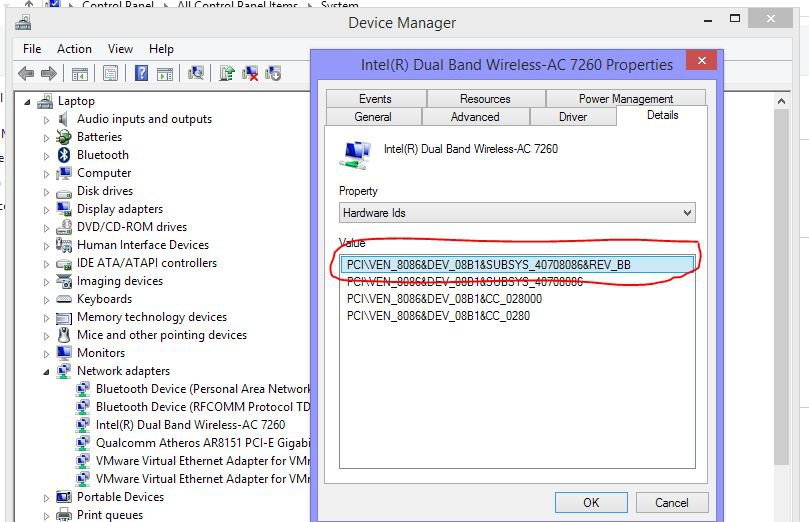Click the Human Interface Devices icon
809x522 pixels.
point(64,244)
